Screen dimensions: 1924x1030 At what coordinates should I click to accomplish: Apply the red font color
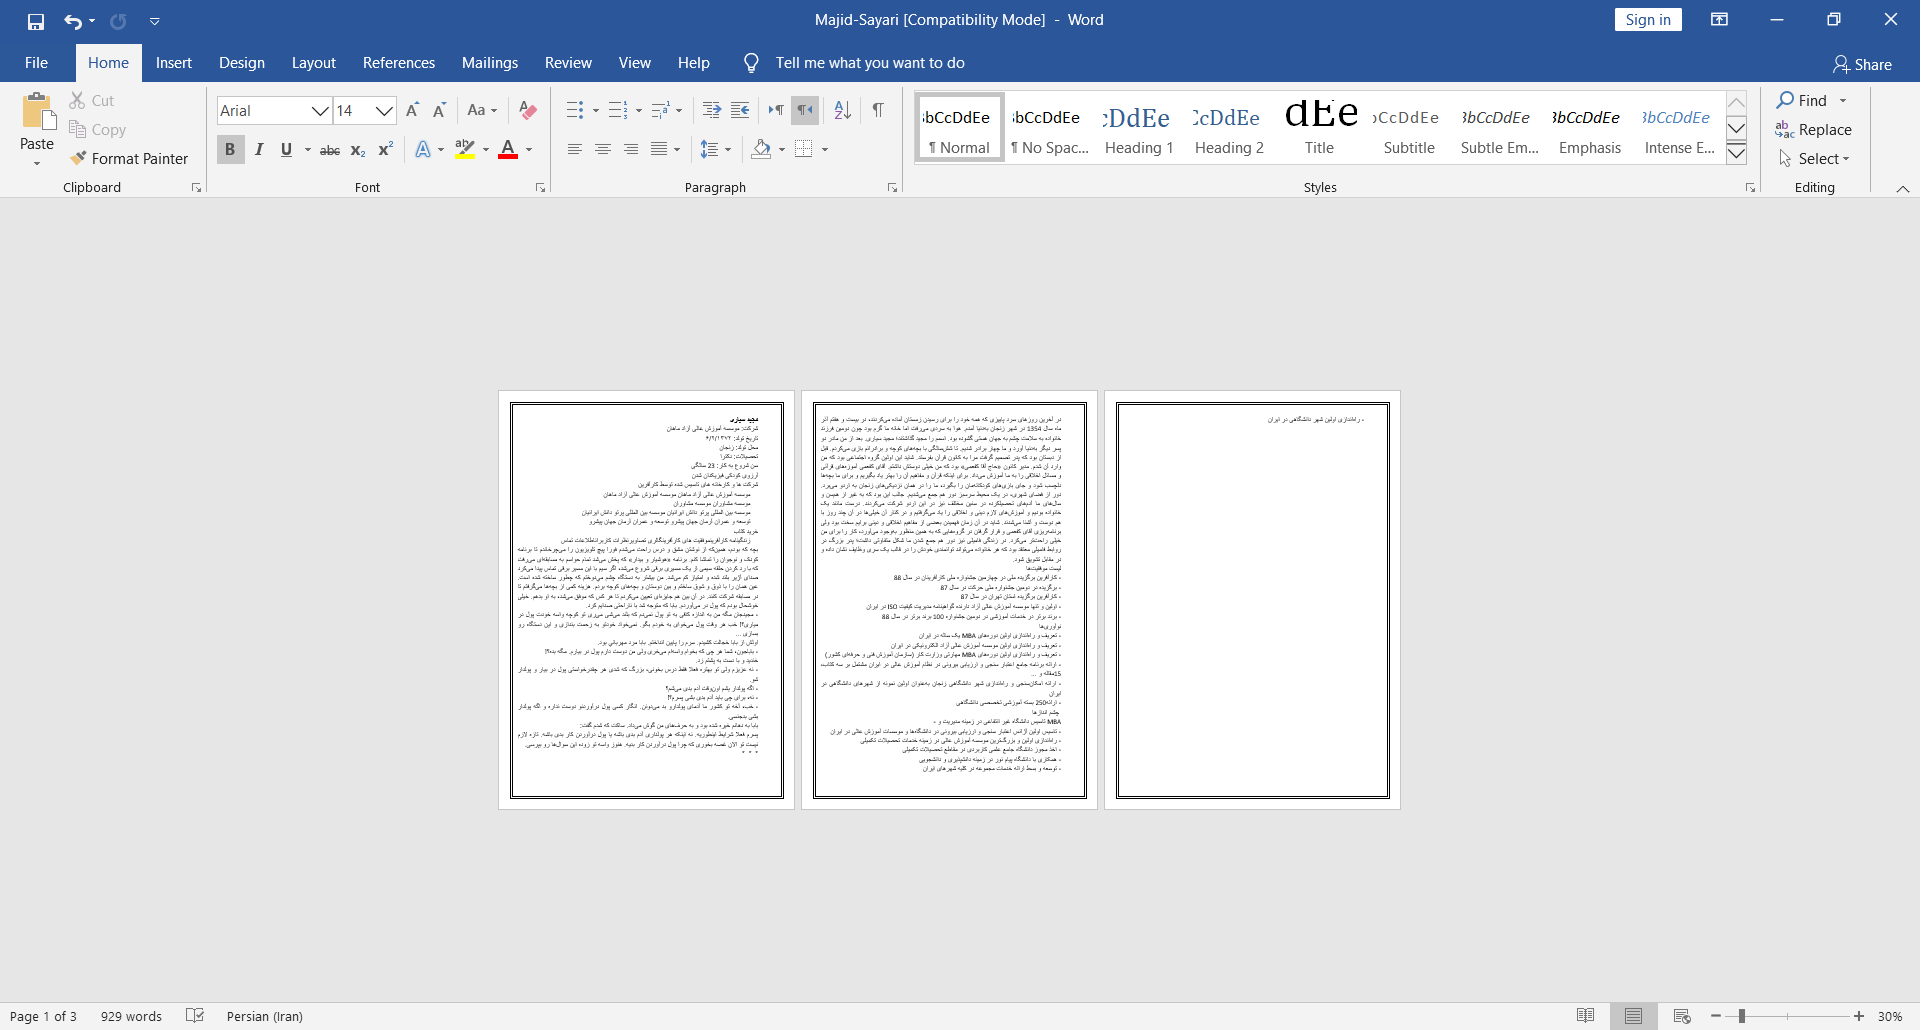[508, 149]
